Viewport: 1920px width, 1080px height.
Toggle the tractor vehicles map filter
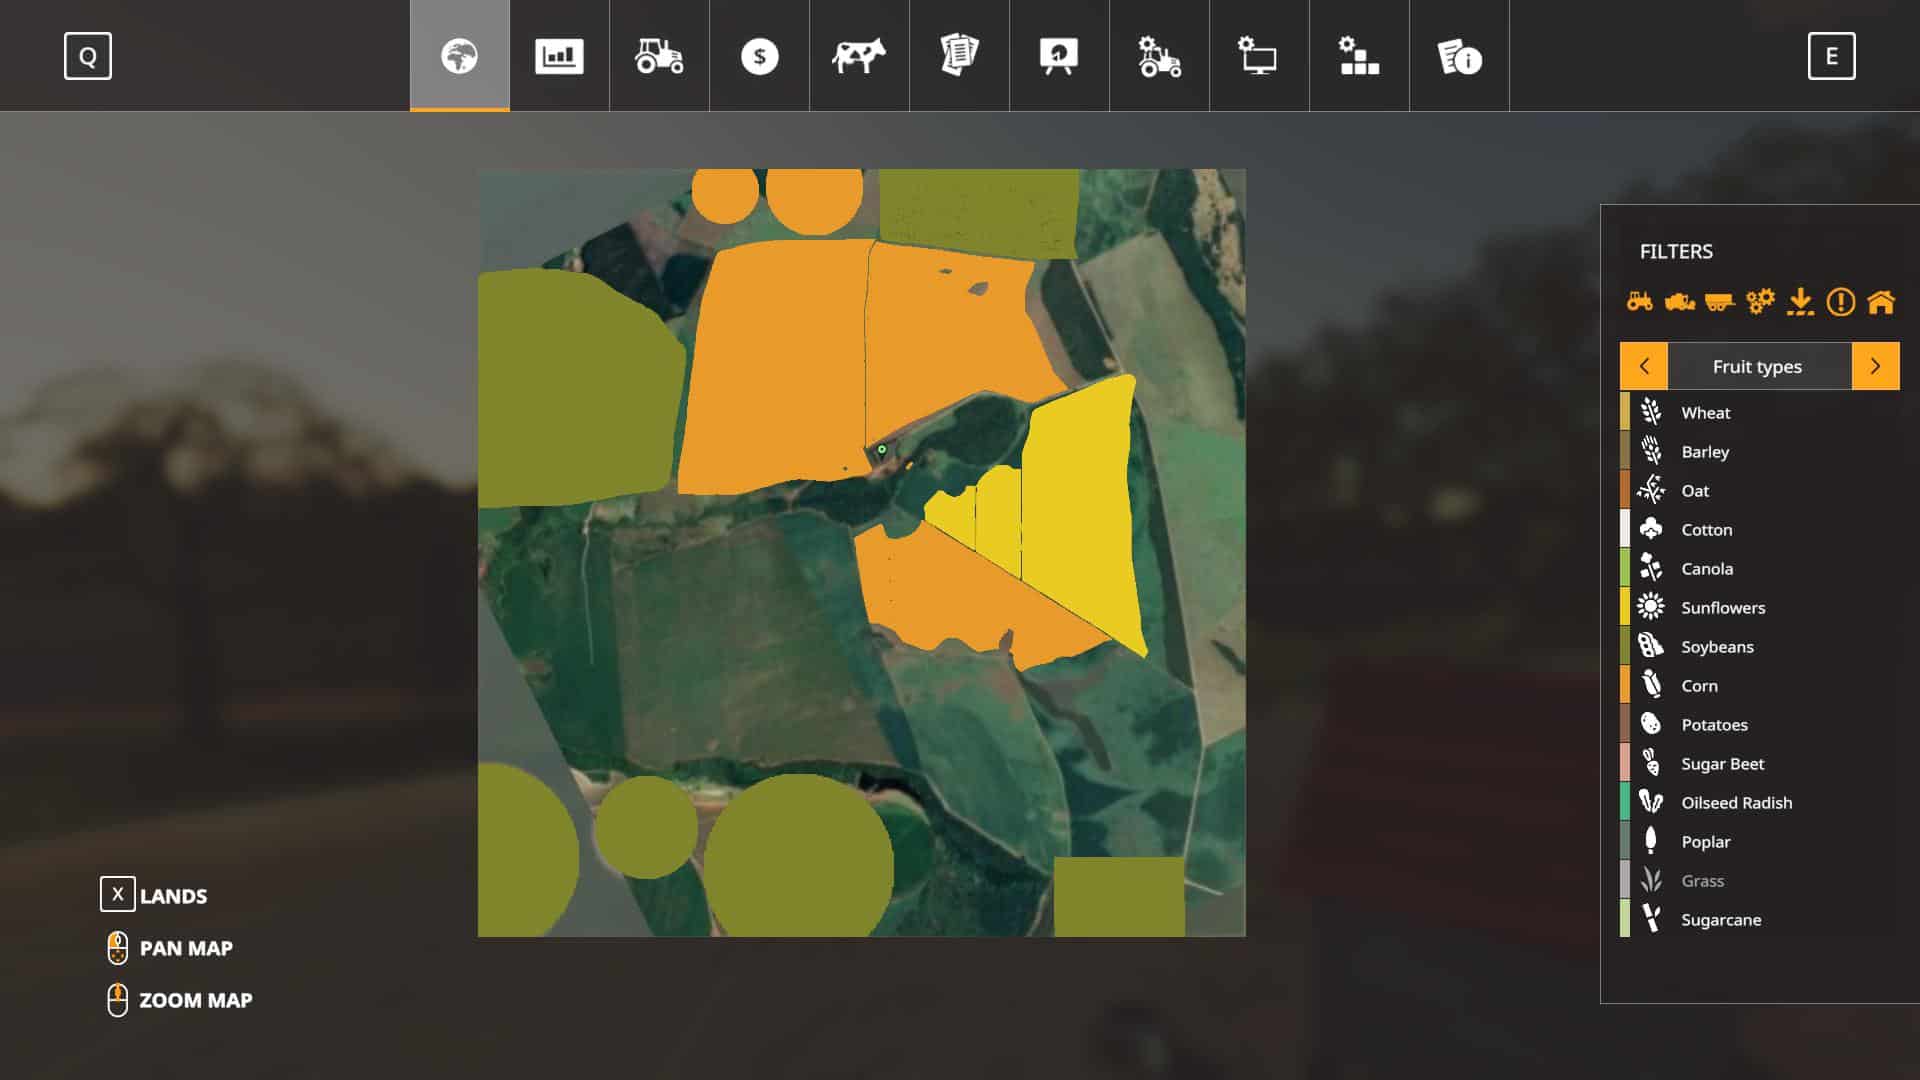coord(1640,301)
